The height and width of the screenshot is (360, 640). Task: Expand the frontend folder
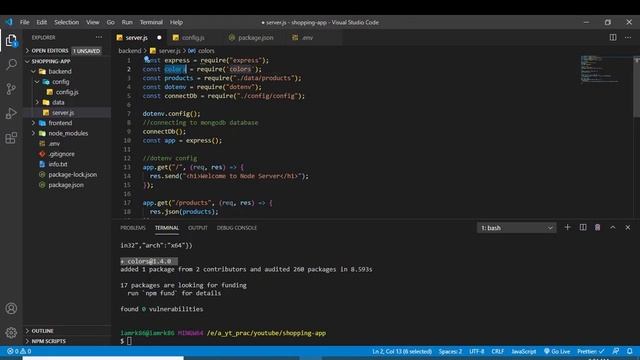coord(60,123)
